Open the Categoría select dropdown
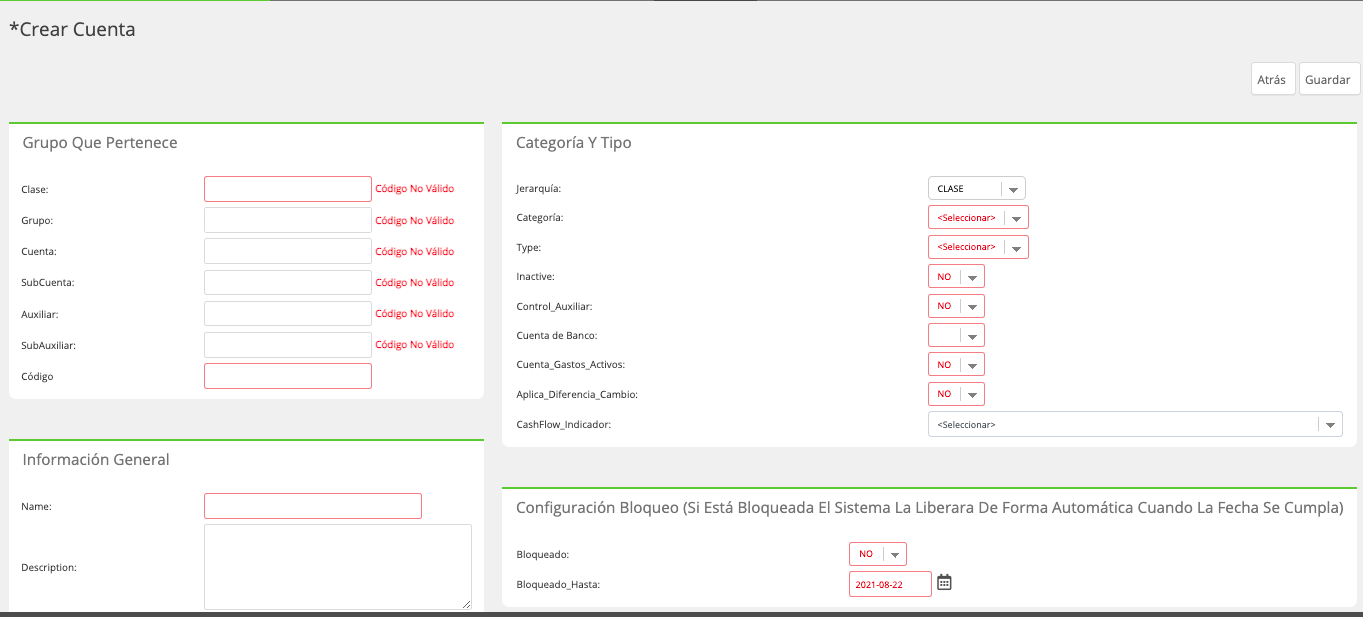1363x617 pixels. click(978, 217)
